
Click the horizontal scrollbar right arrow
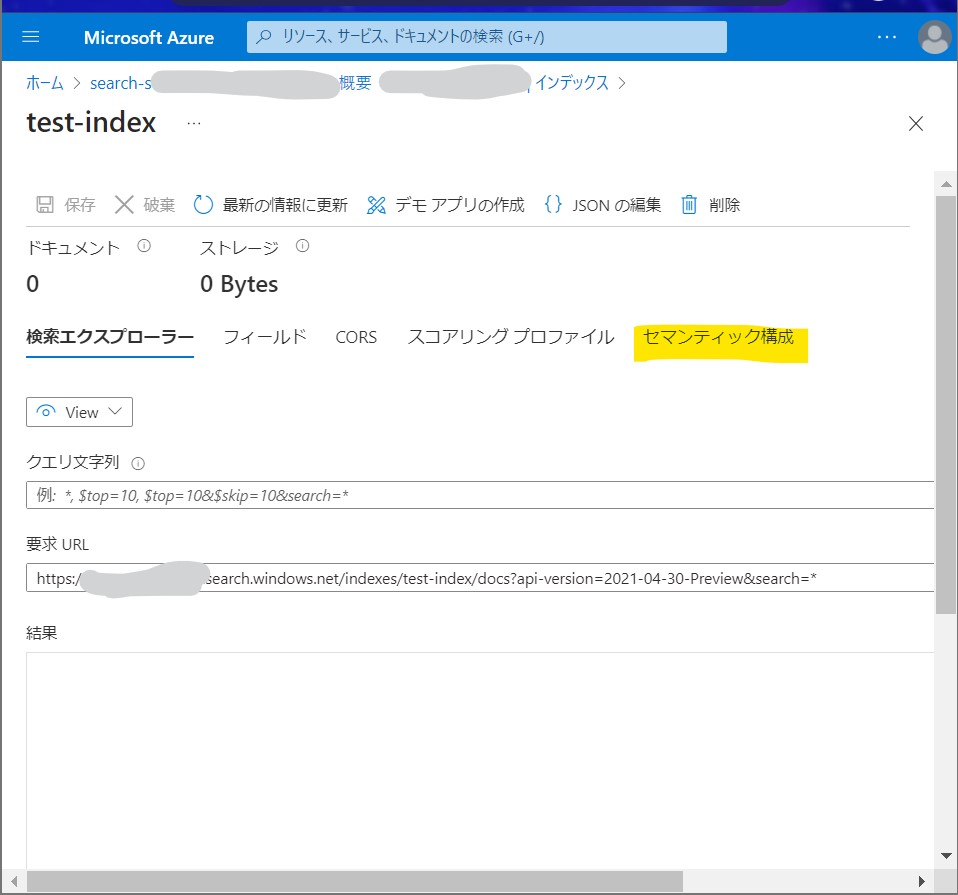922,882
